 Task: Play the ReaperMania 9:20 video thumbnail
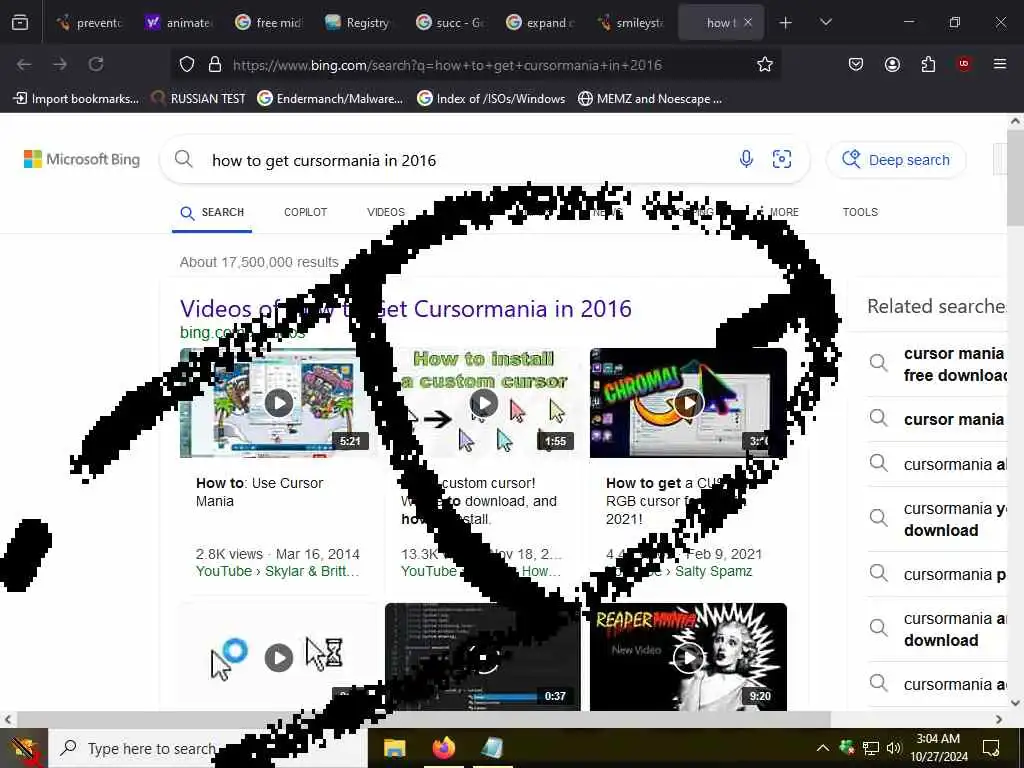pos(688,657)
